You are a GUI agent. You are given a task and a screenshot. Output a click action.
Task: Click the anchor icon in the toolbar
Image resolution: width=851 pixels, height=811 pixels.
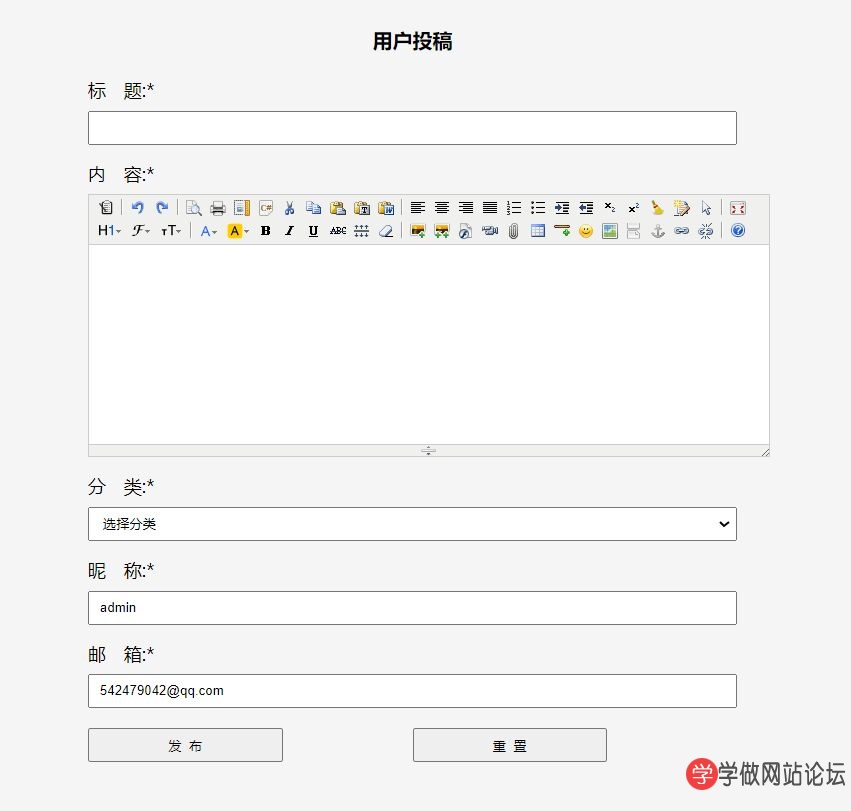coord(658,231)
